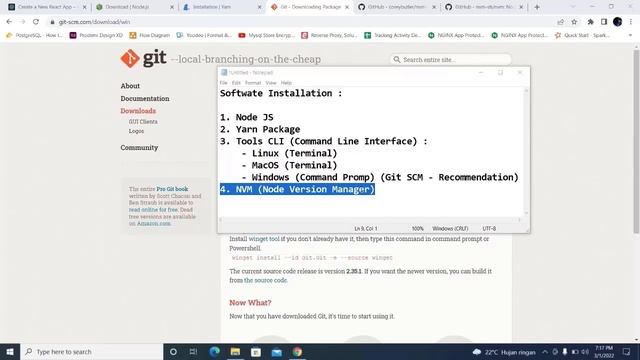Viewport: 640px width, 360px height.
Task: Open Notepad Format menu
Action: [x=253, y=83]
